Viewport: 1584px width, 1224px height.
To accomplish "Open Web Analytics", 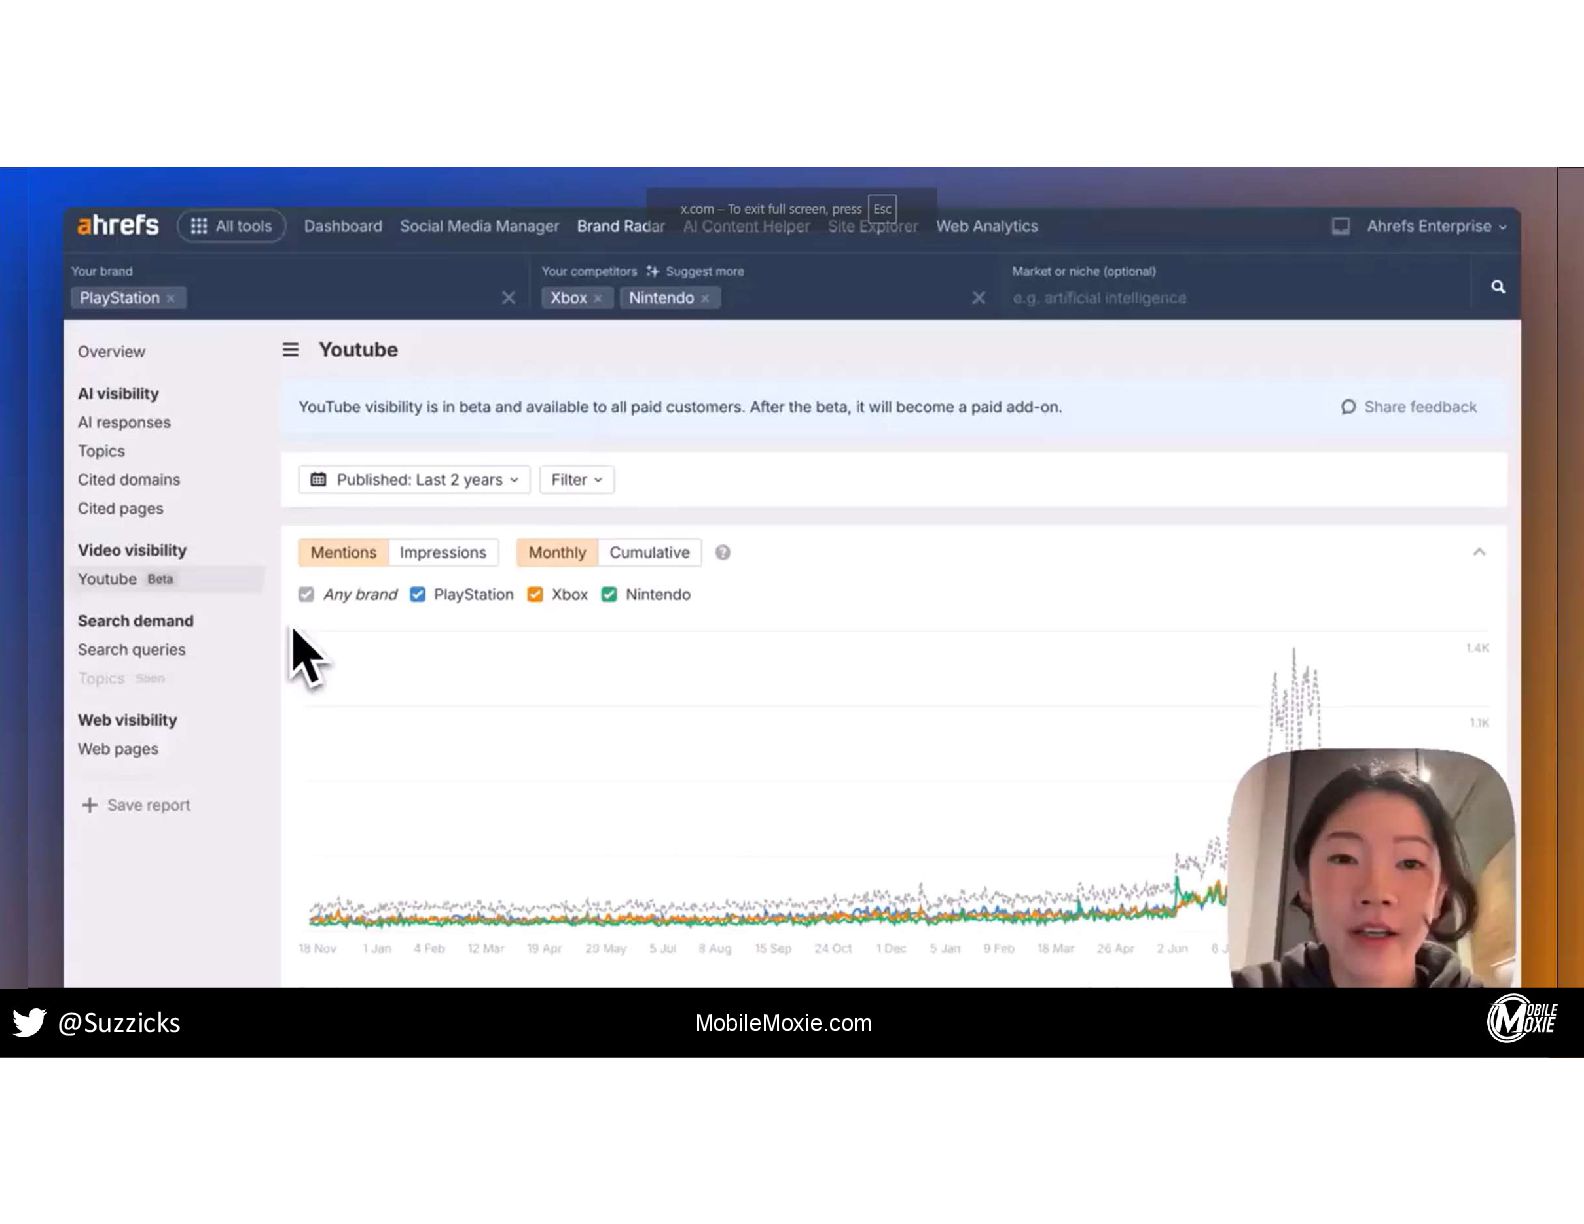I will (x=987, y=226).
